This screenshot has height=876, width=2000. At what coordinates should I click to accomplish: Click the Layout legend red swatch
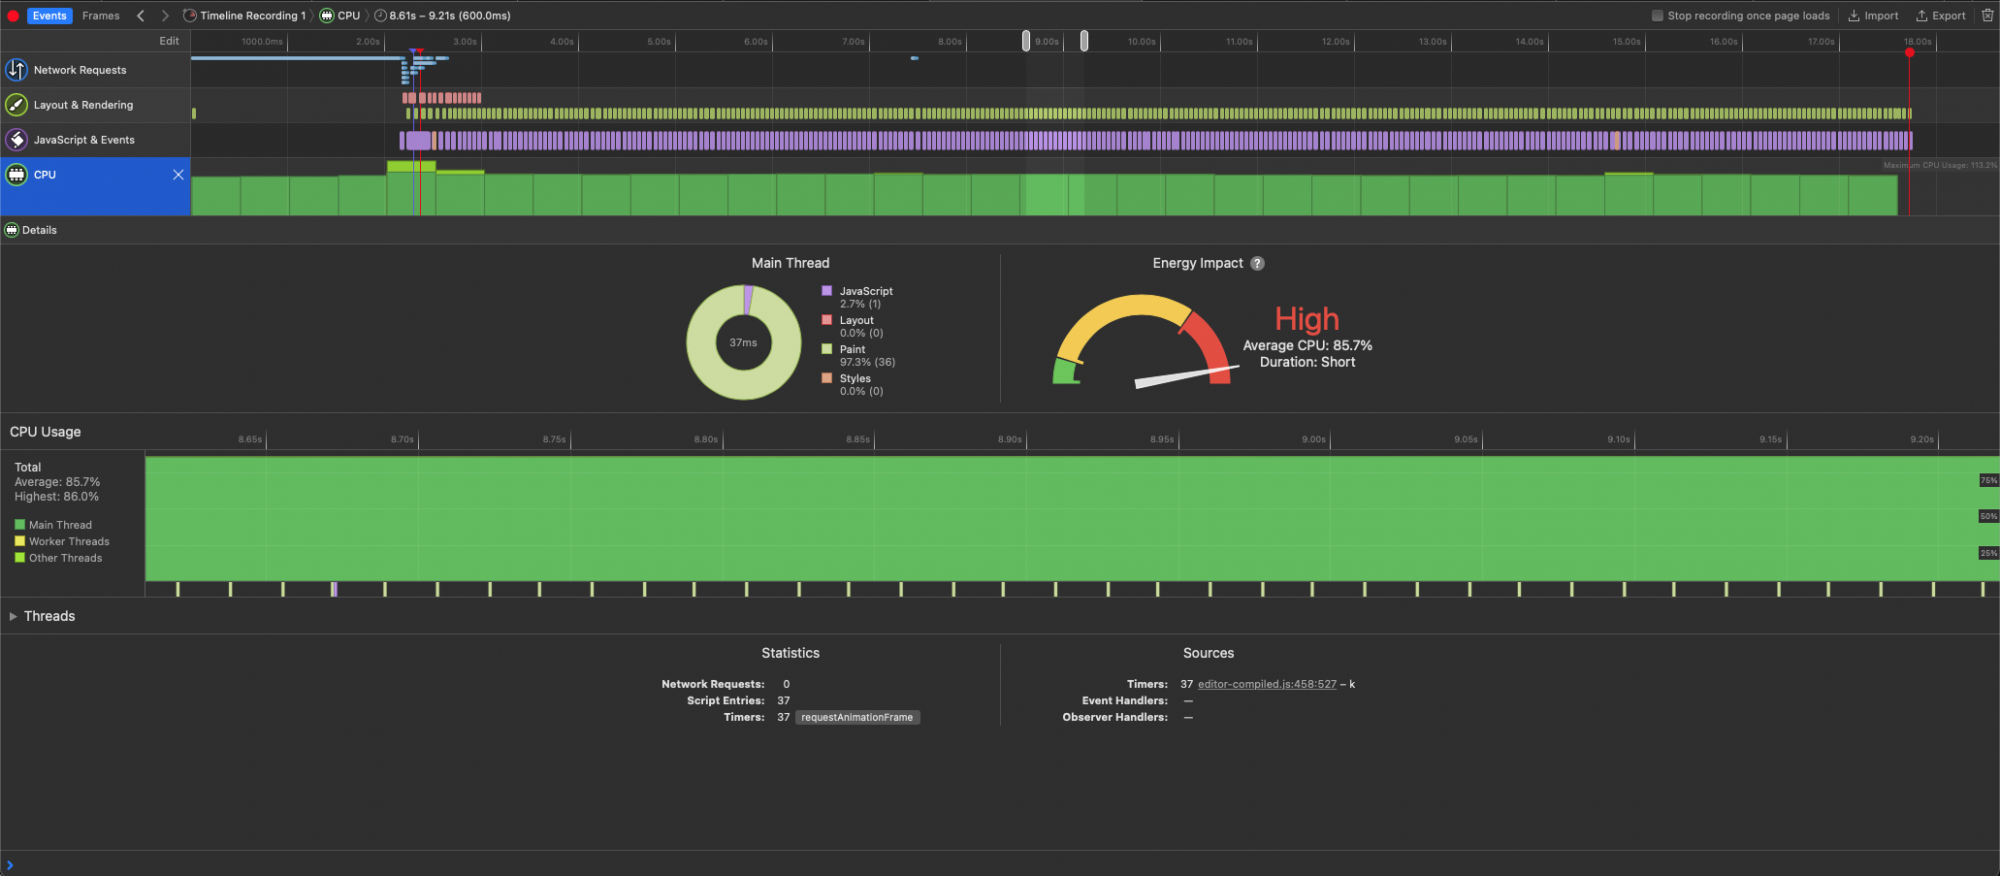(827, 320)
